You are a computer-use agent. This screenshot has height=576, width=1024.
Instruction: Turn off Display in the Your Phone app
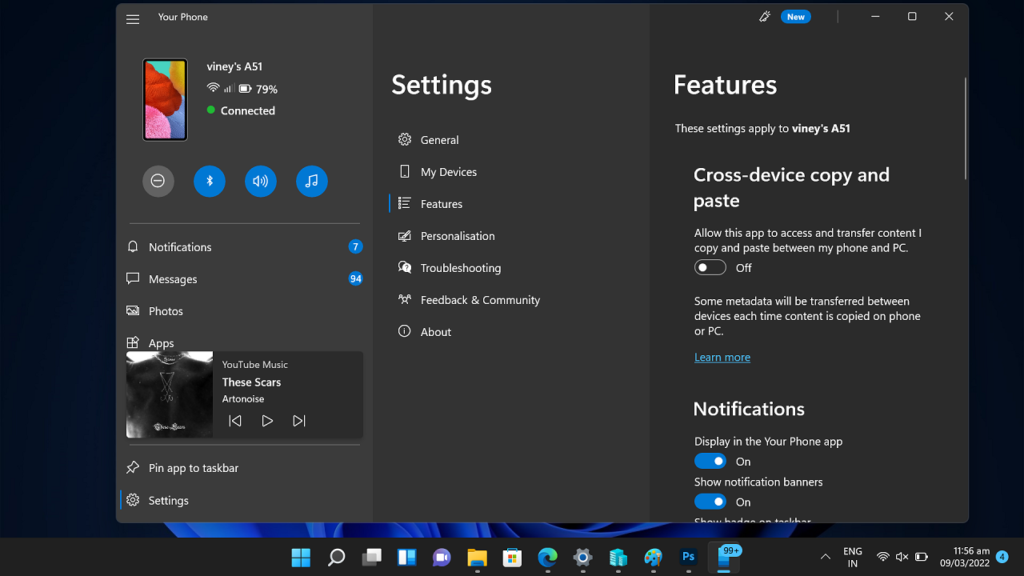[710, 461]
